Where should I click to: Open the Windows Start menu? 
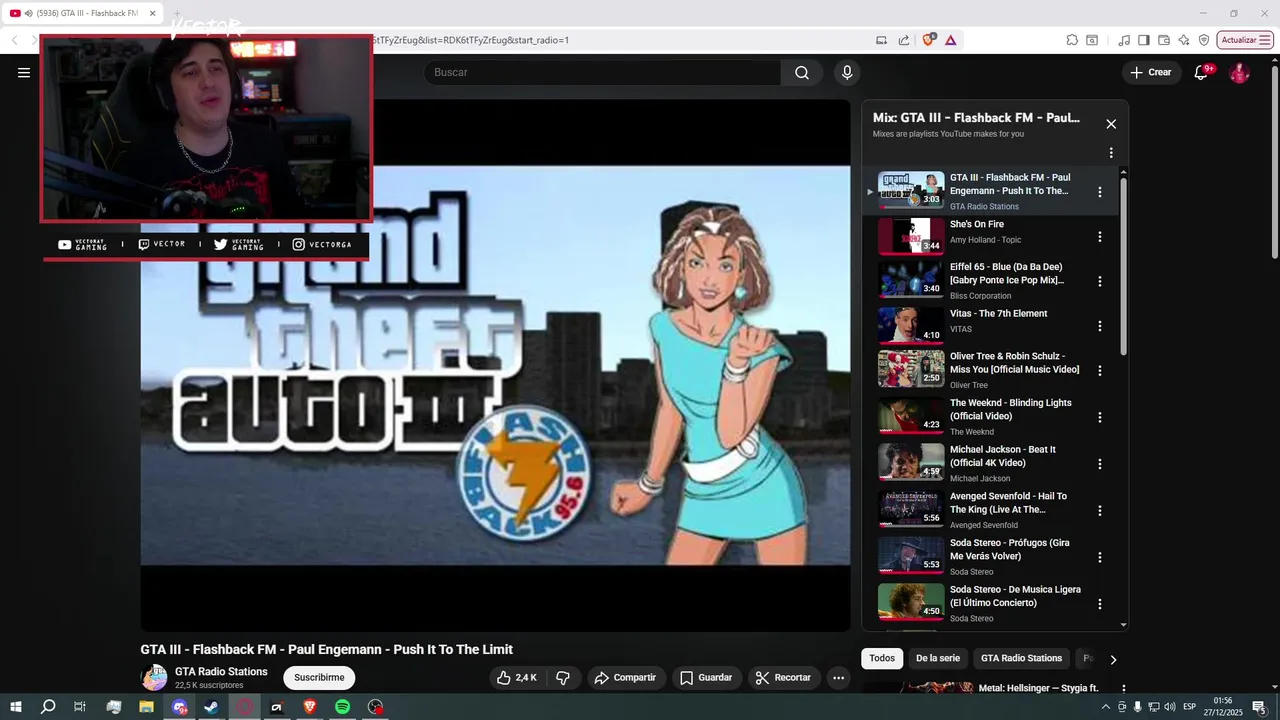point(16,707)
